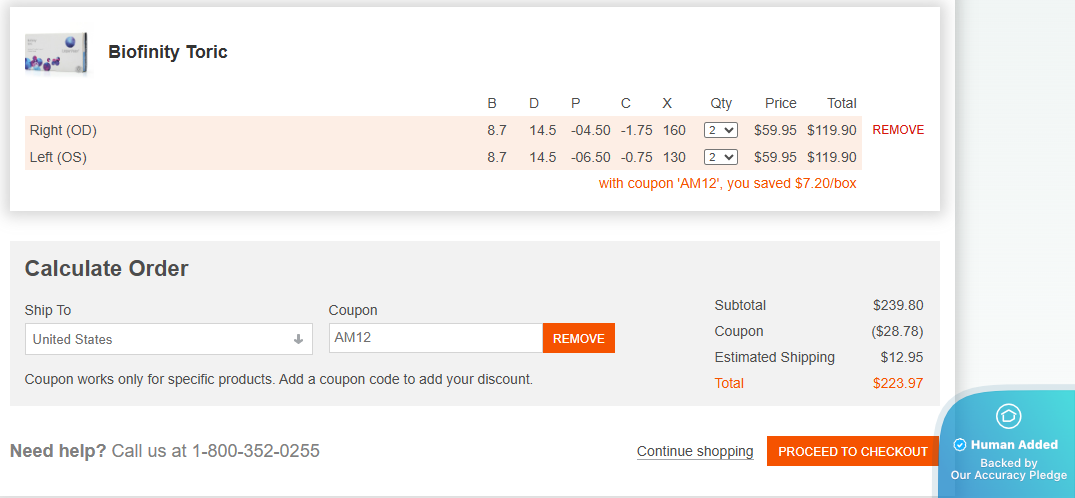Click the down arrow in Ship To field

point(298,339)
